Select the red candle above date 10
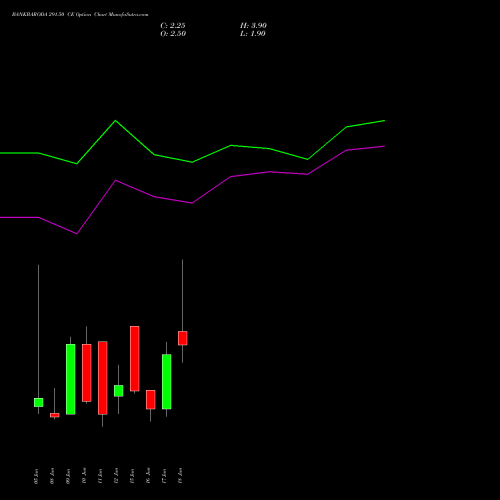Image resolution: width=500 pixels, height=500 pixels. pos(87,373)
